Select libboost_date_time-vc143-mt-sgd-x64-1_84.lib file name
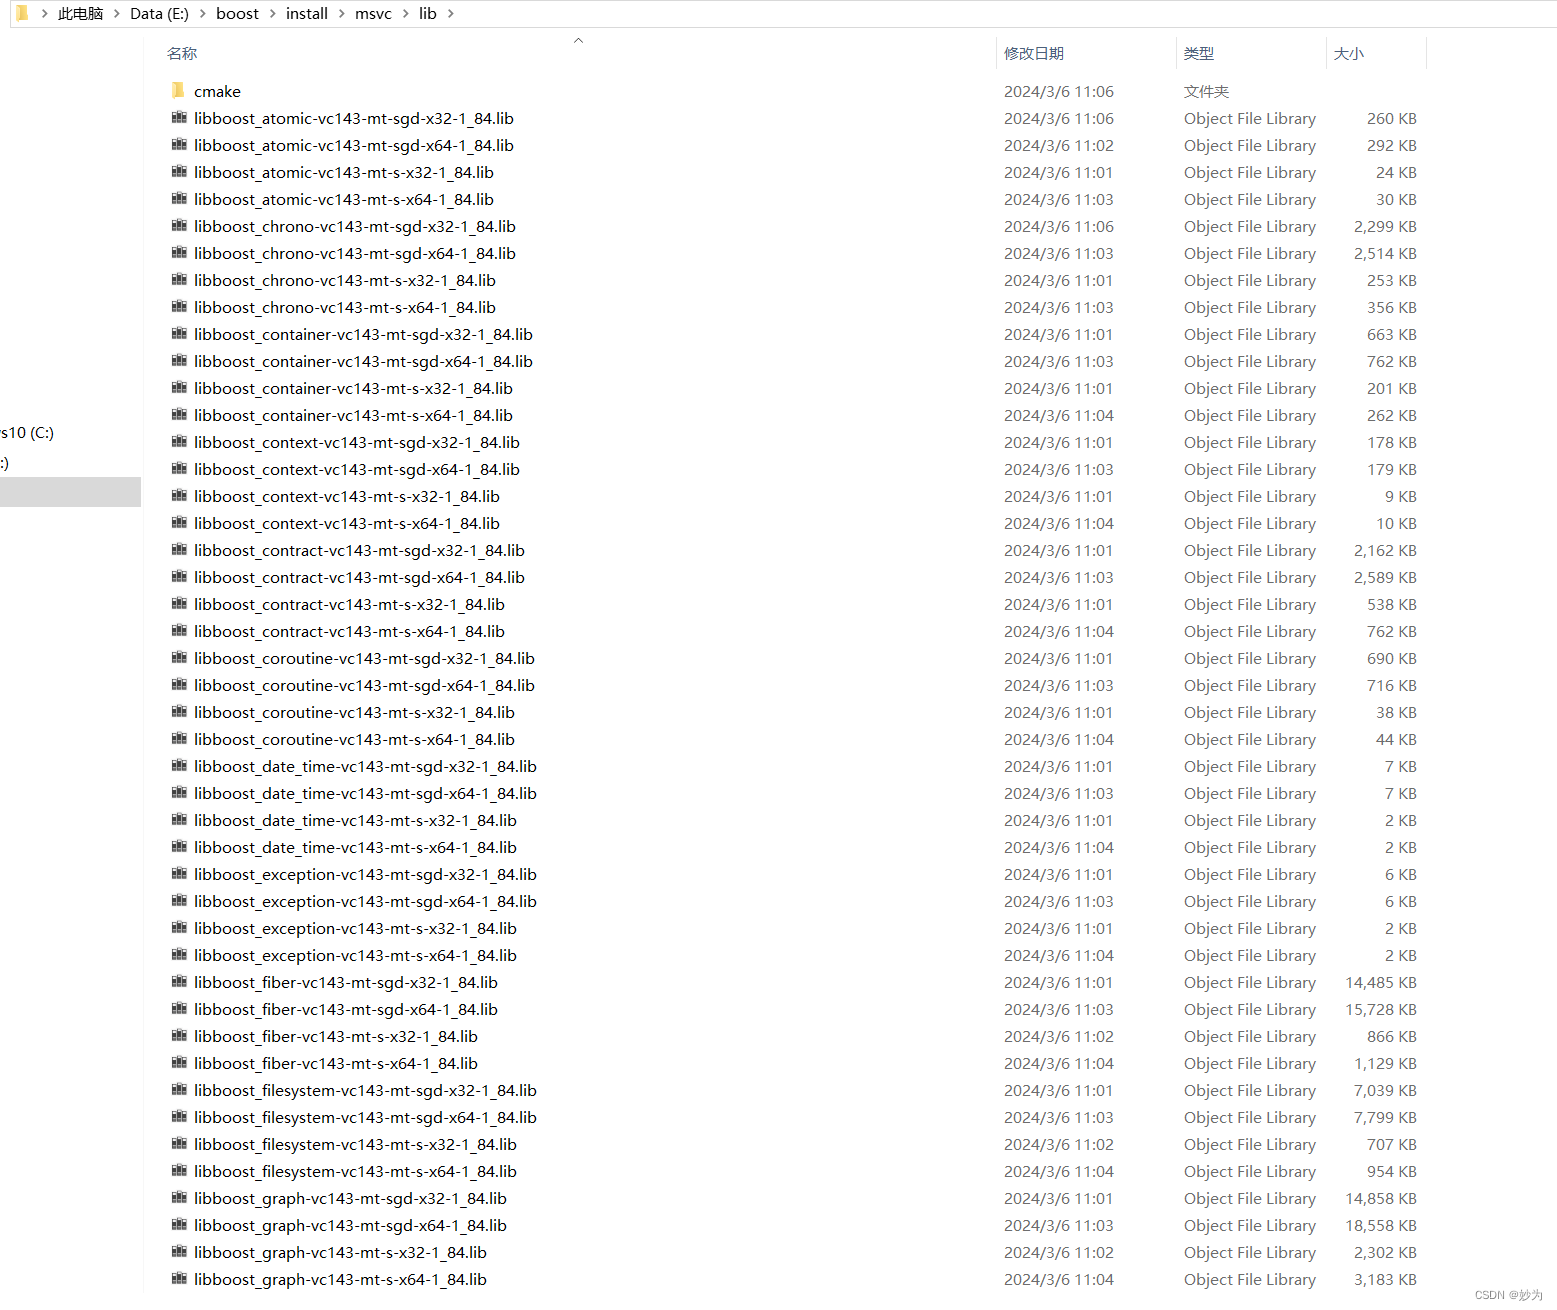Screen dimensions: 1557x1310 (x=365, y=793)
